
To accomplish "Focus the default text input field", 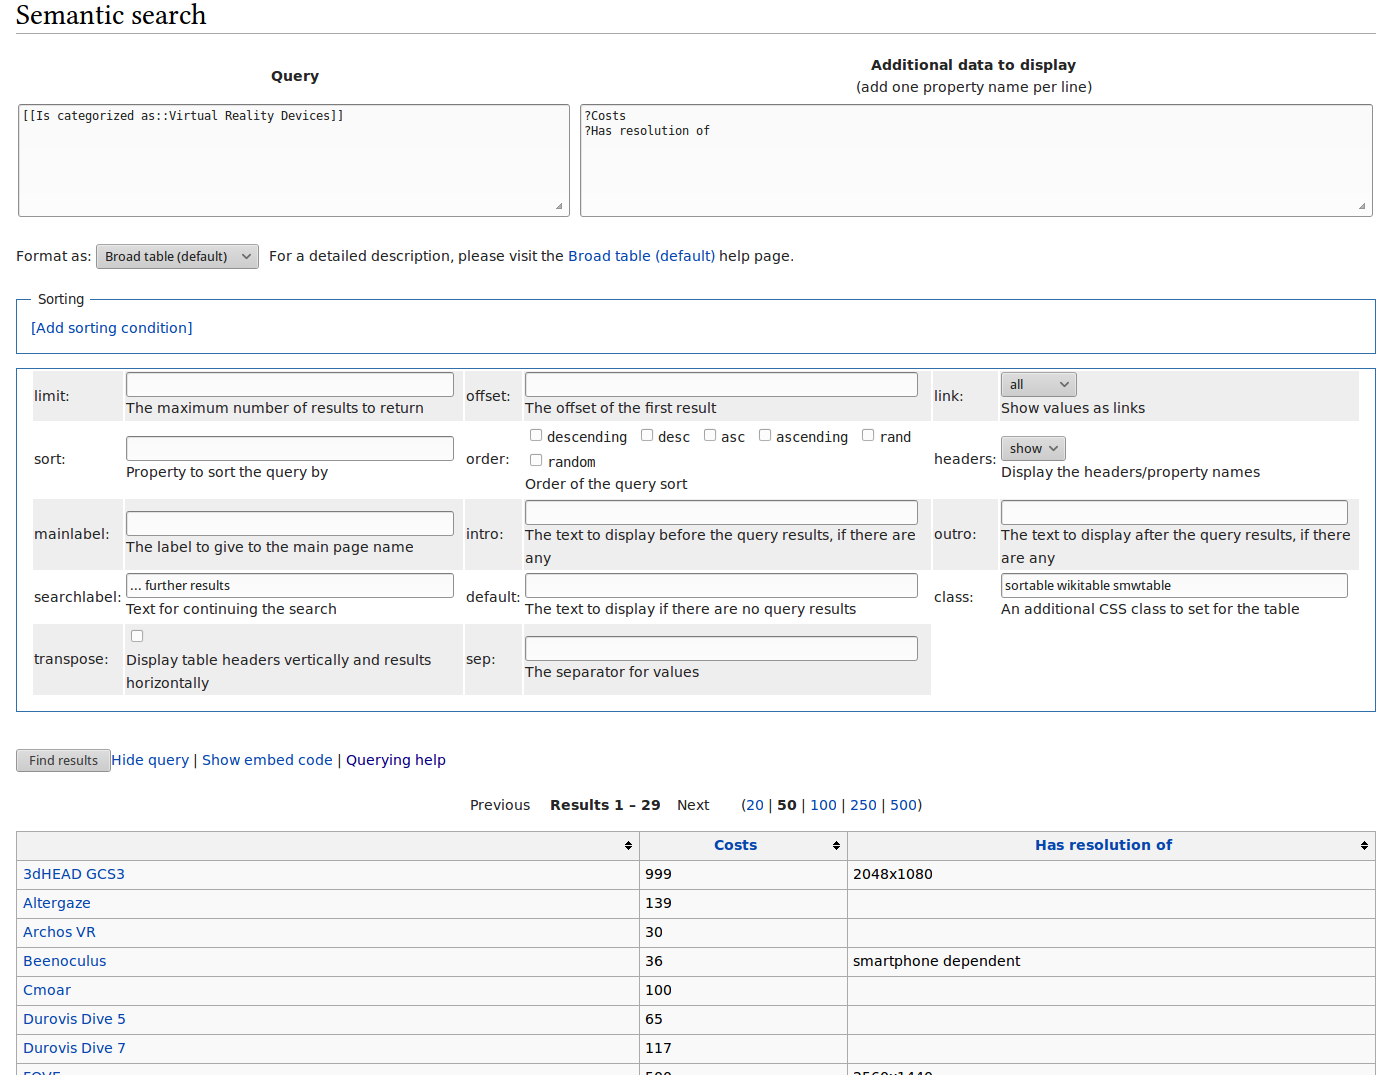I will 721,585.
